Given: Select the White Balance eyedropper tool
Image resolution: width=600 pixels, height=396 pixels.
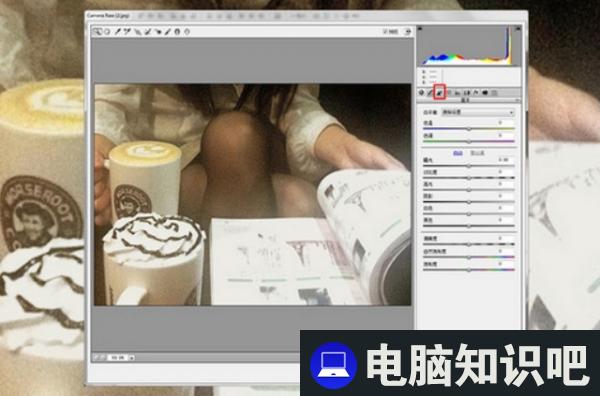Looking at the screenshot, I should pos(118,32).
